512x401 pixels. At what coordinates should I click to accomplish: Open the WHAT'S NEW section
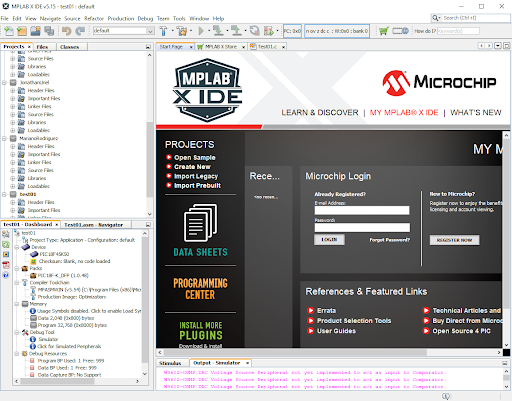tap(476, 113)
